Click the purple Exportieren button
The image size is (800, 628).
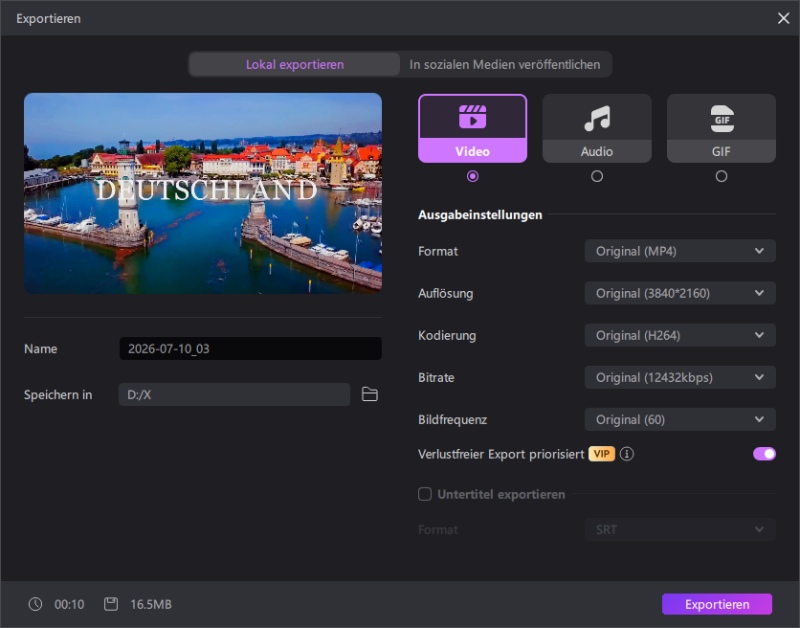(x=717, y=604)
